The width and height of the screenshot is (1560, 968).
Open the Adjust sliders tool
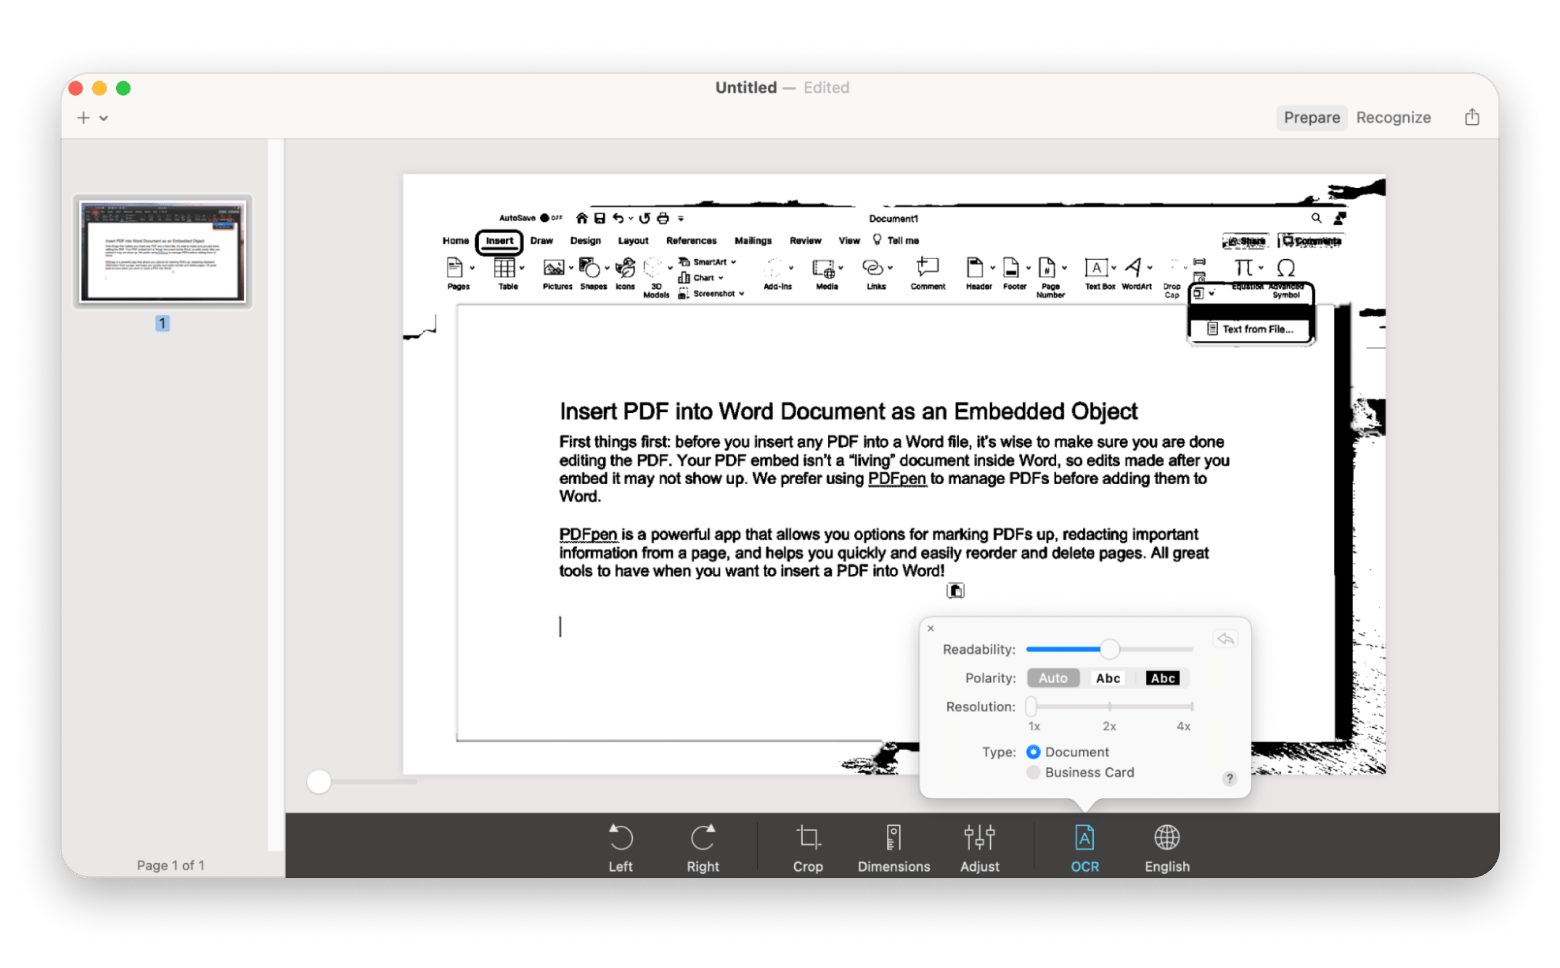click(x=979, y=838)
